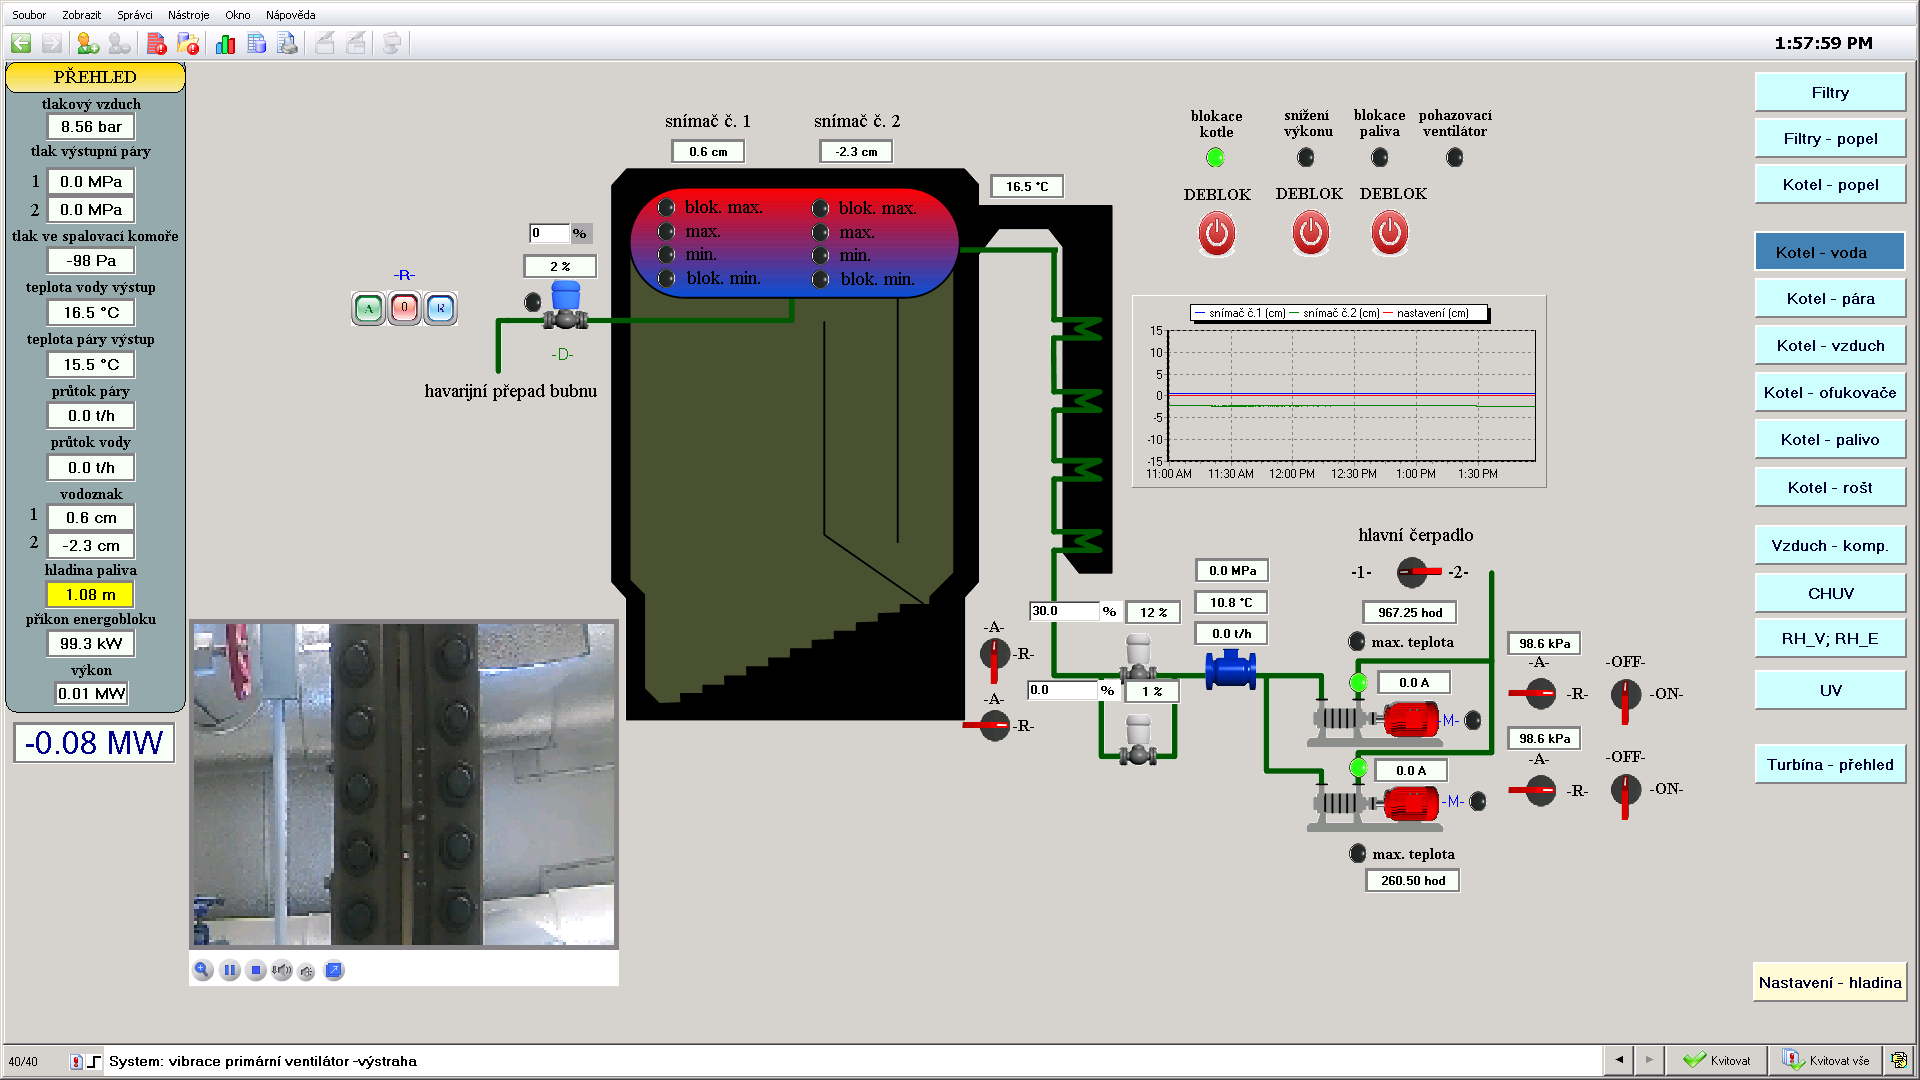The width and height of the screenshot is (1920, 1080).
Task: Click the add user login icon
Action: click(x=88, y=43)
